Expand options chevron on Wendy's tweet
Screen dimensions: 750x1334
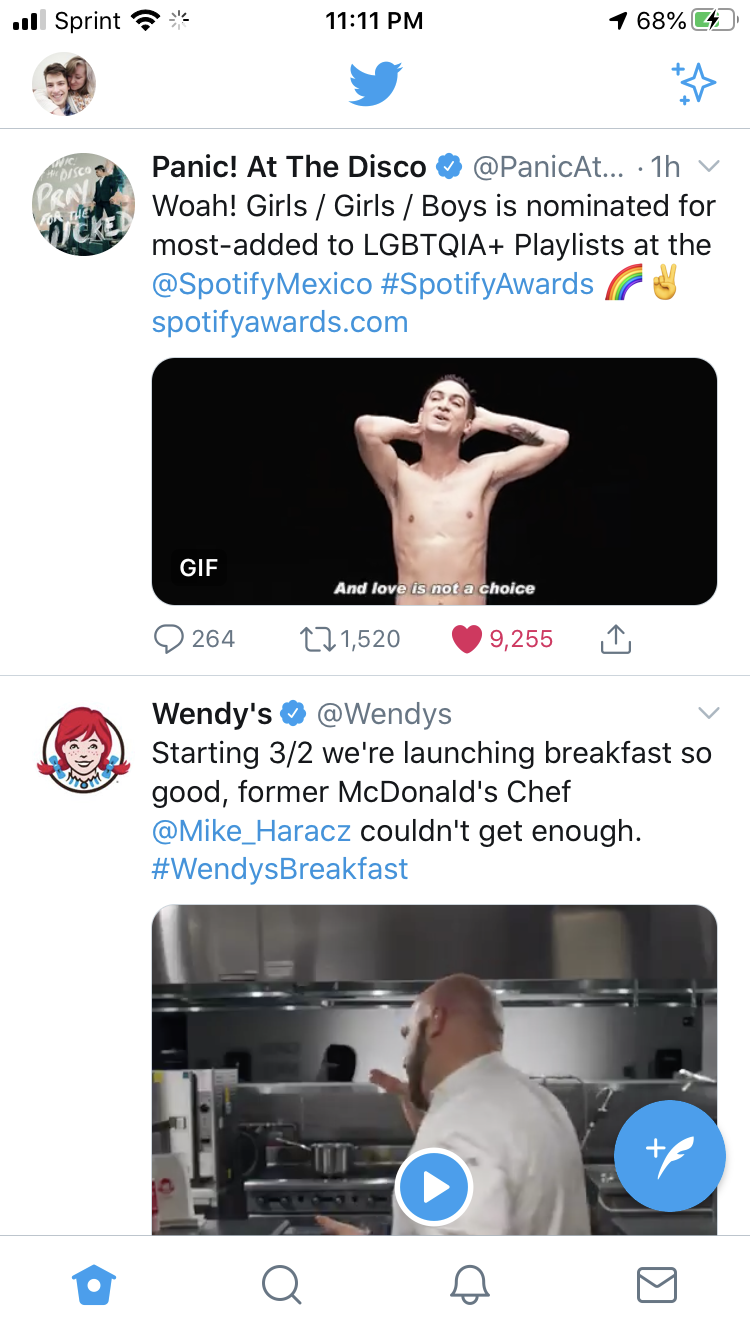coord(708,713)
